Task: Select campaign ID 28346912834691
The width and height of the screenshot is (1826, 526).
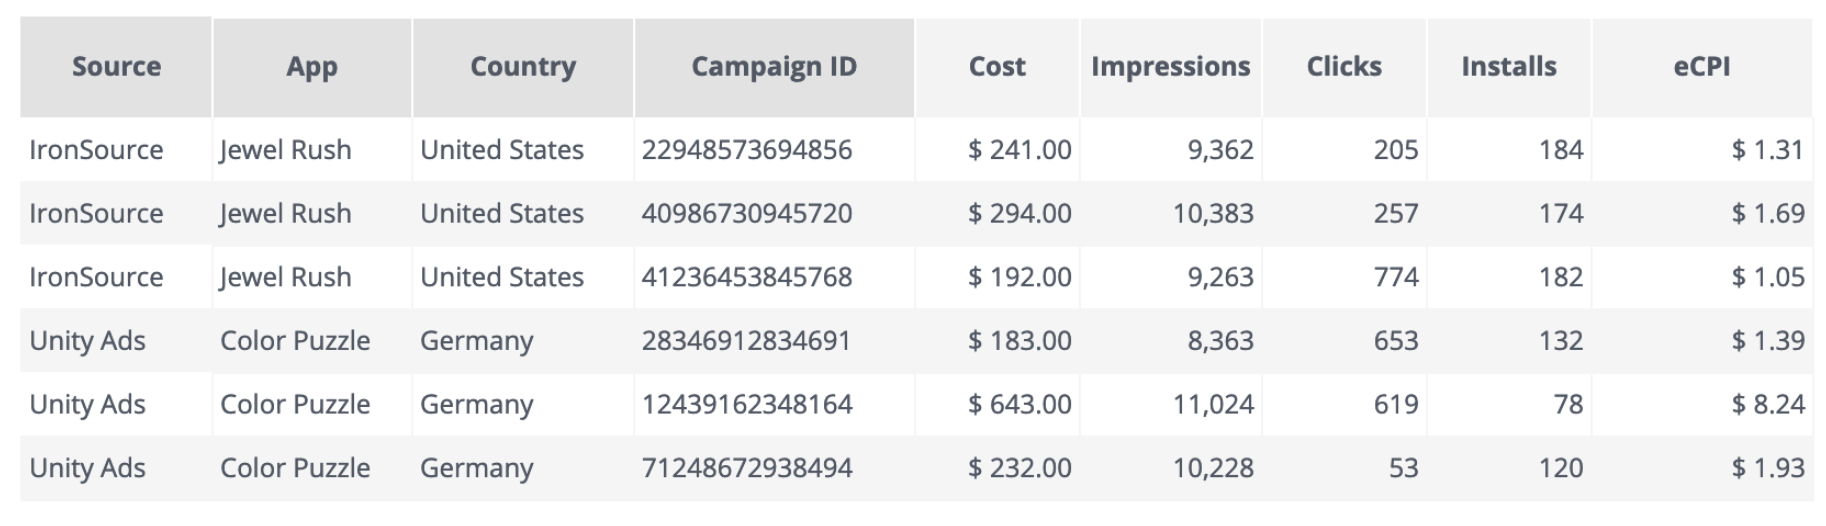Action: 746,341
